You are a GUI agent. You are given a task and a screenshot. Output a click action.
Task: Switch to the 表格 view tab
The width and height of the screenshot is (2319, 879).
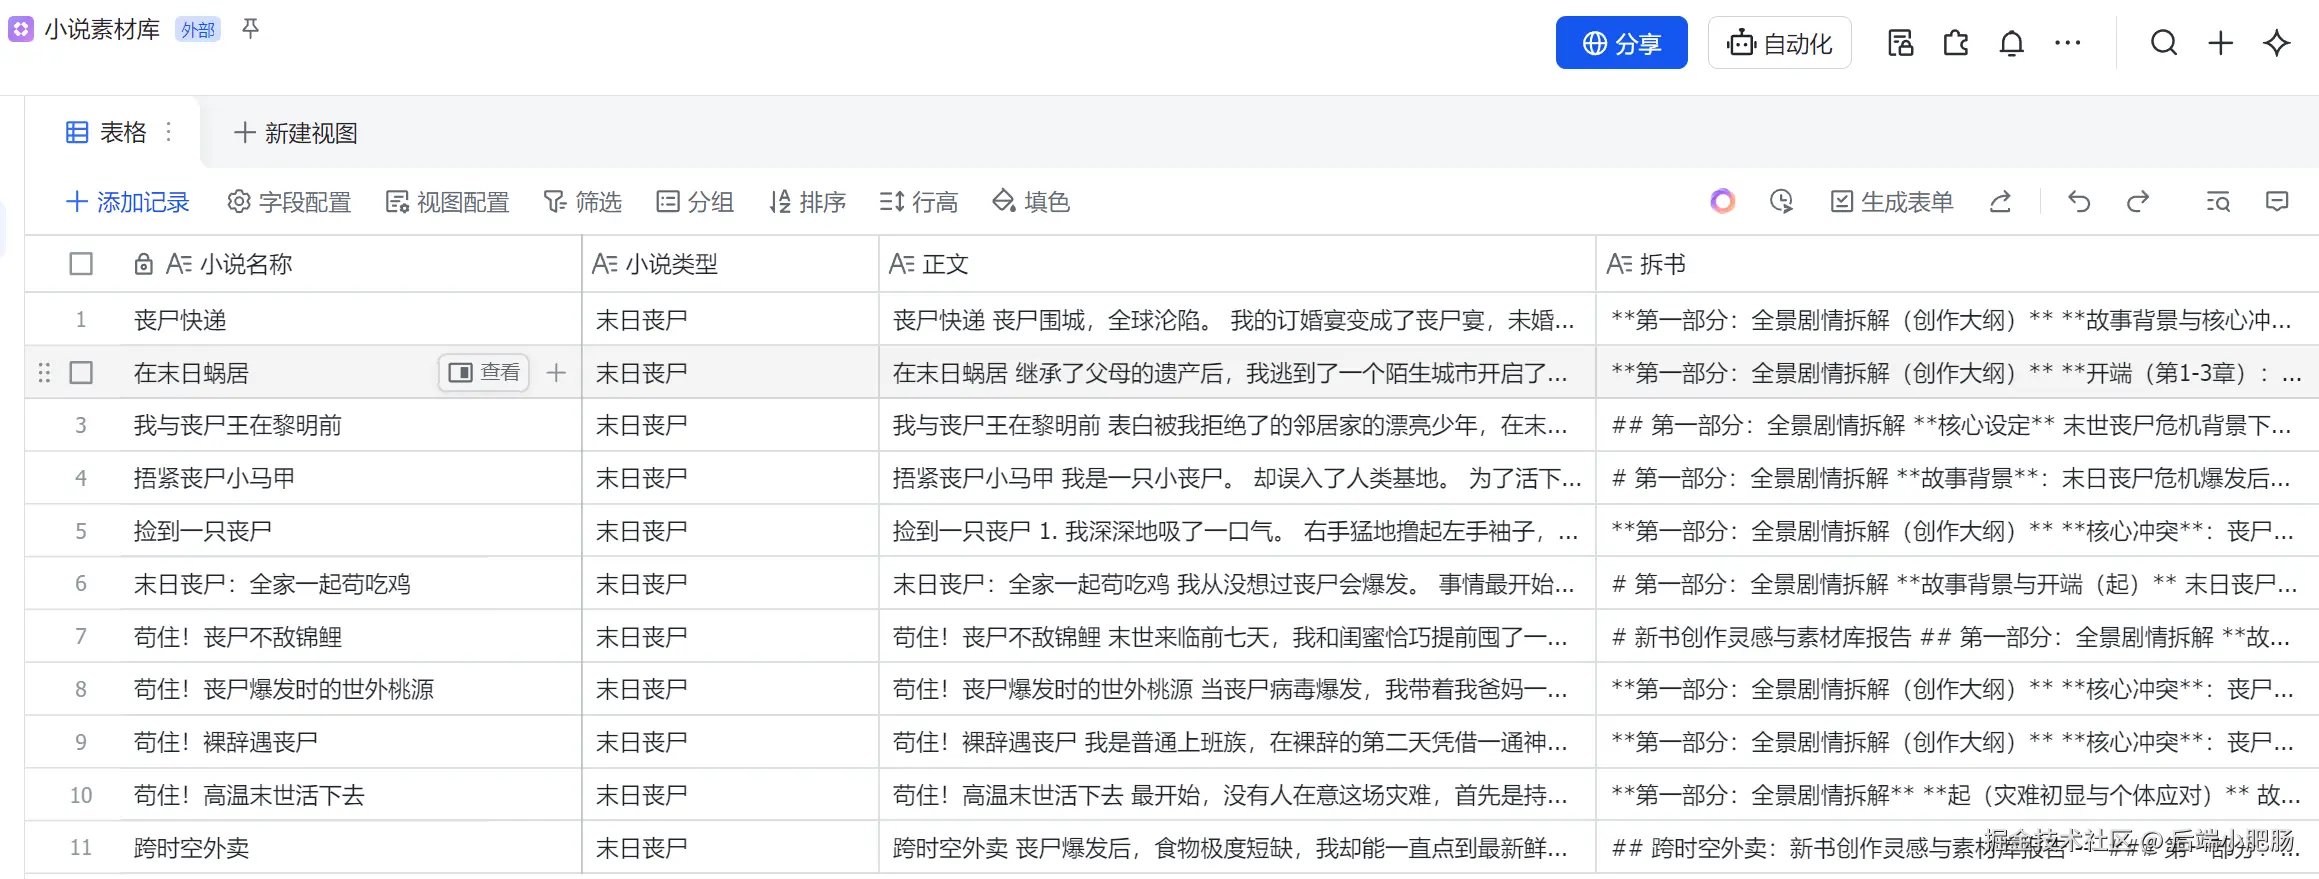[x=107, y=132]
